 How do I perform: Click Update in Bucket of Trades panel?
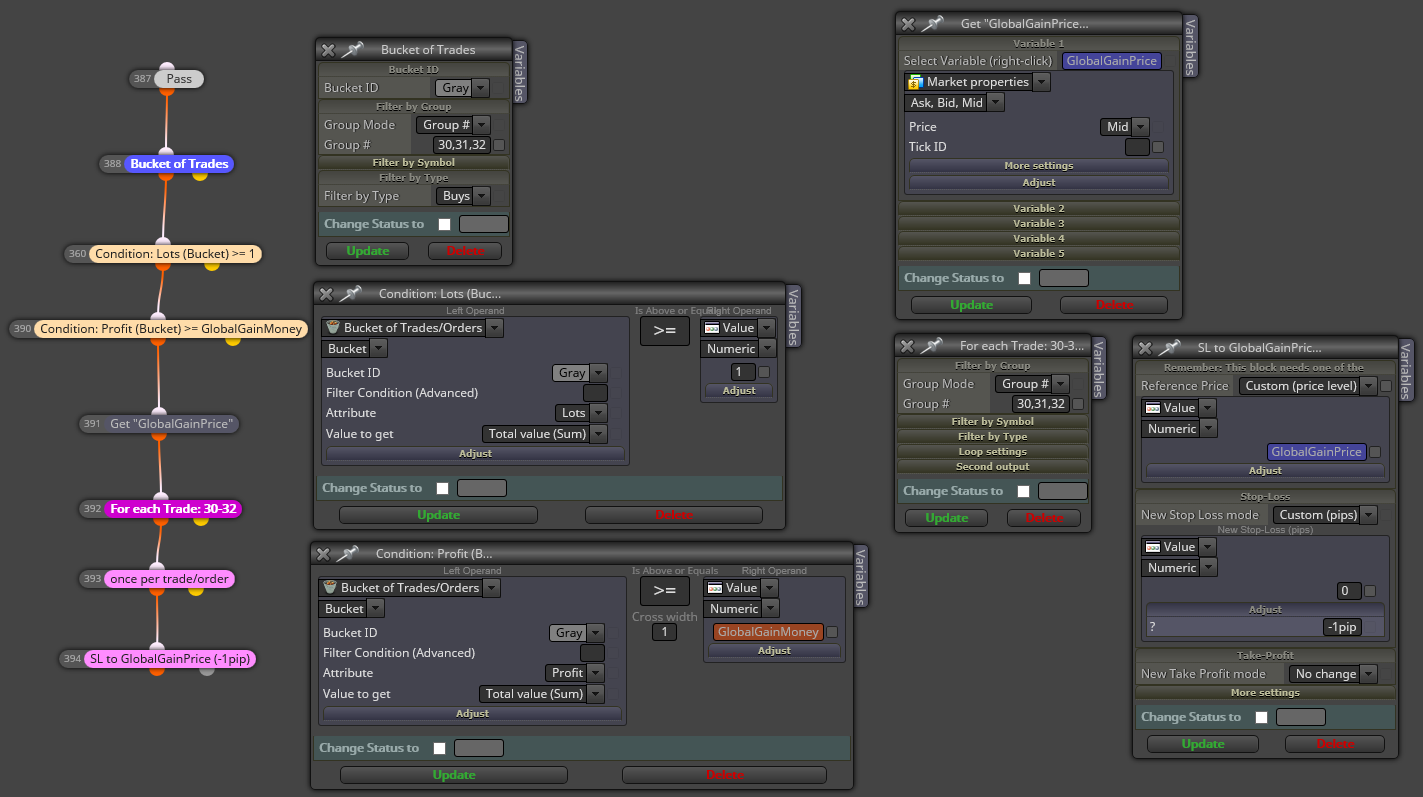368,251
